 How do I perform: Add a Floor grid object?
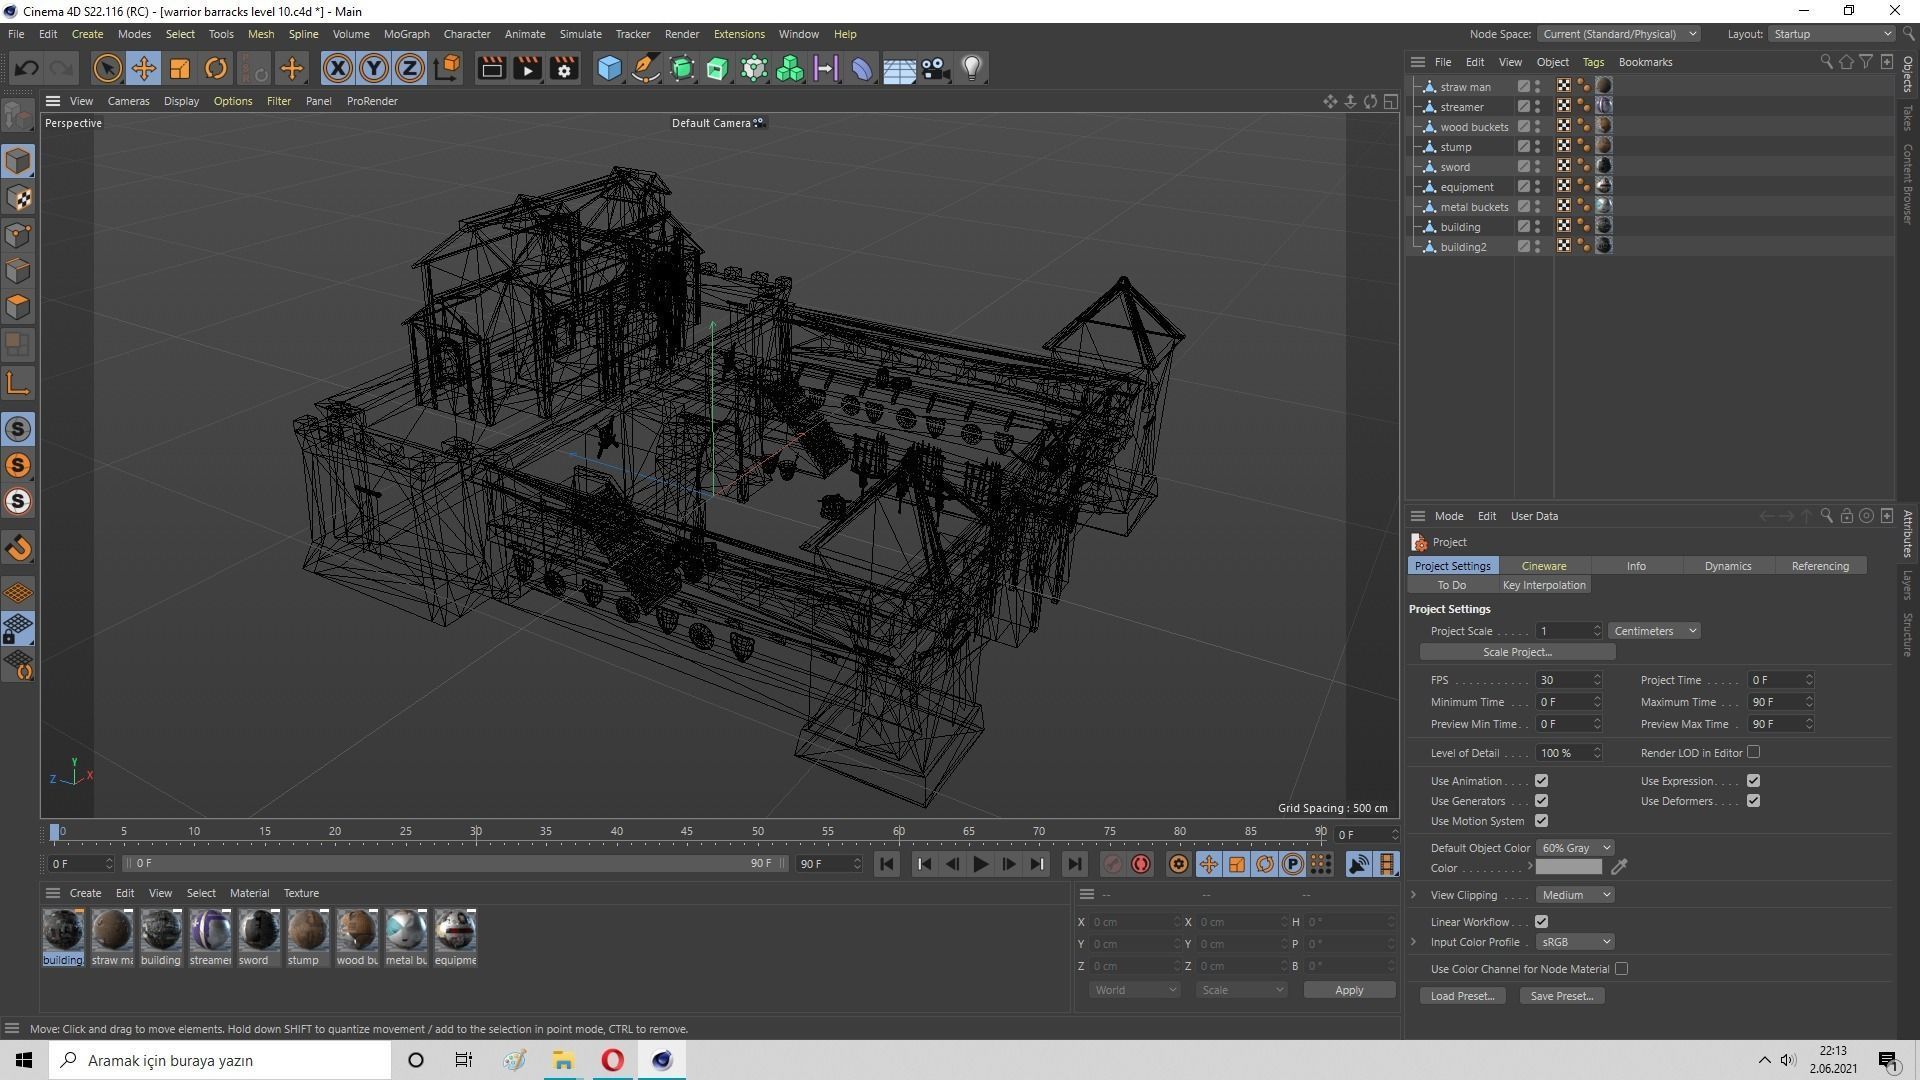(899, 68)
